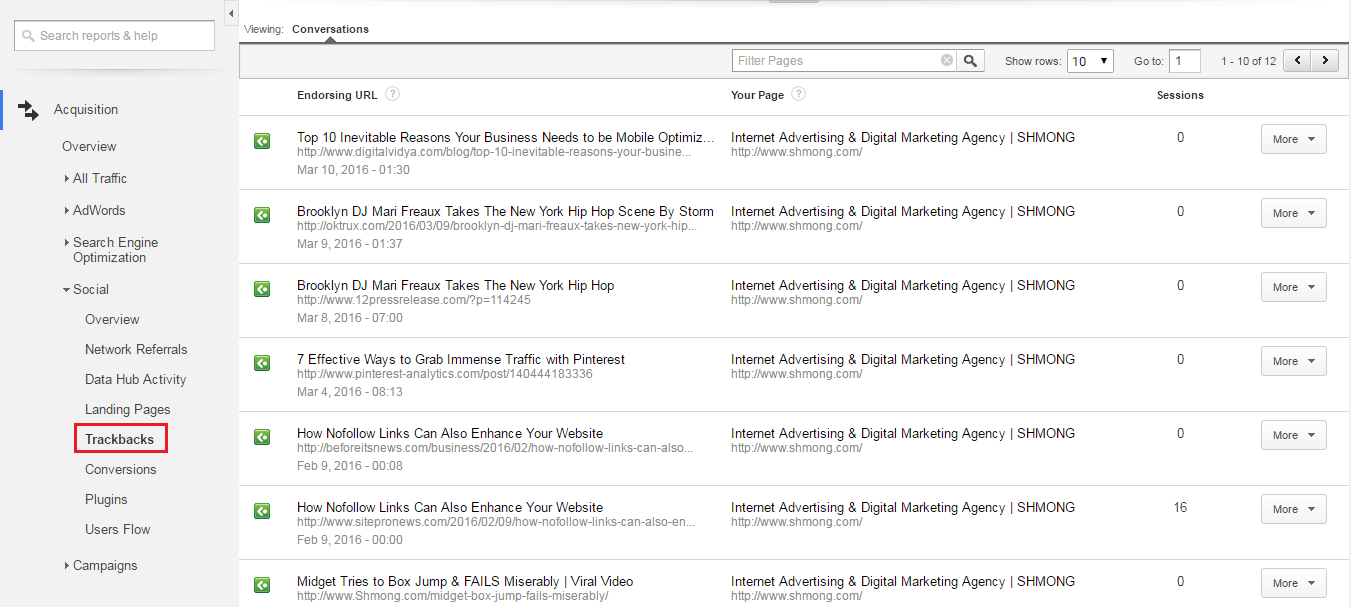Open the Plugins report
The width and height of the screenshot is (1351, 607).
pyautogui.click(x=106, y=499)
